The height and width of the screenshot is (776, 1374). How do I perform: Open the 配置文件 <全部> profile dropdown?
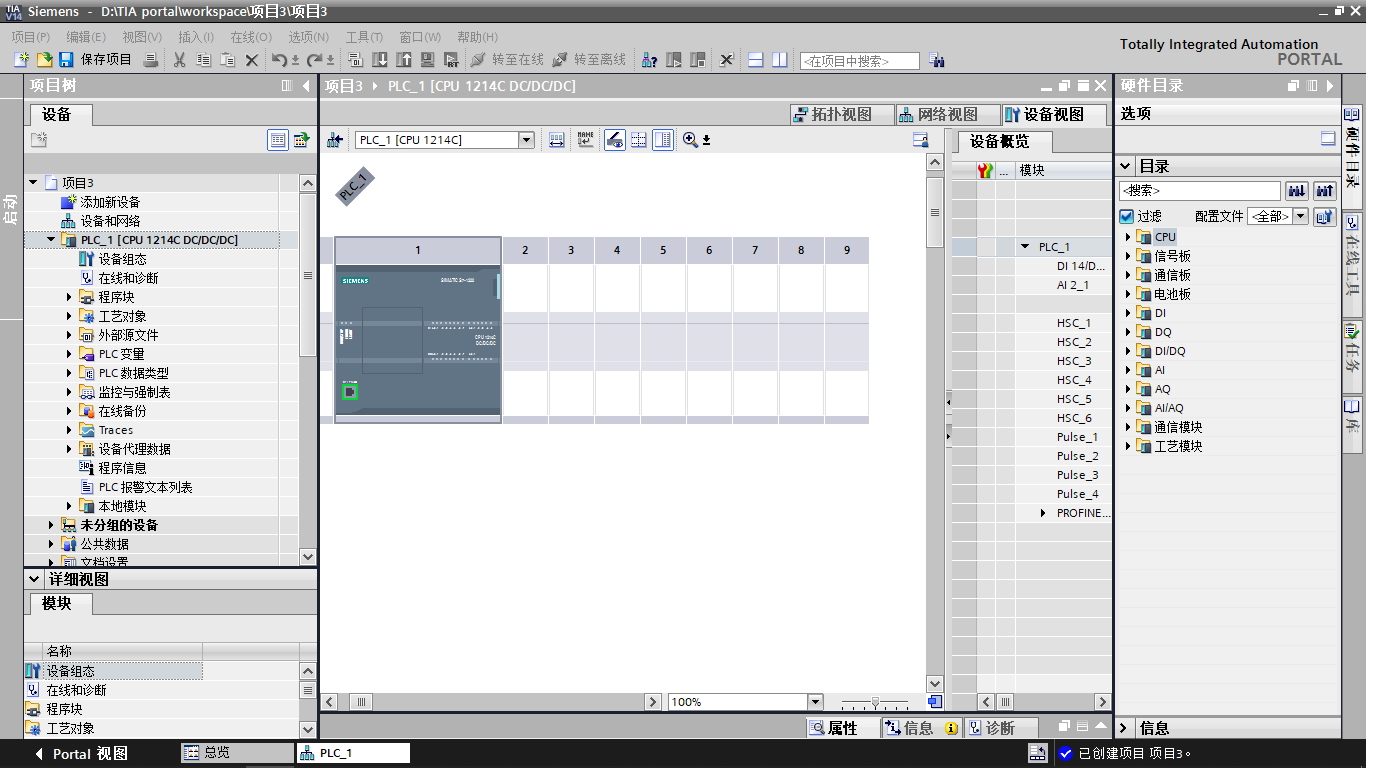coord(1300,216)
